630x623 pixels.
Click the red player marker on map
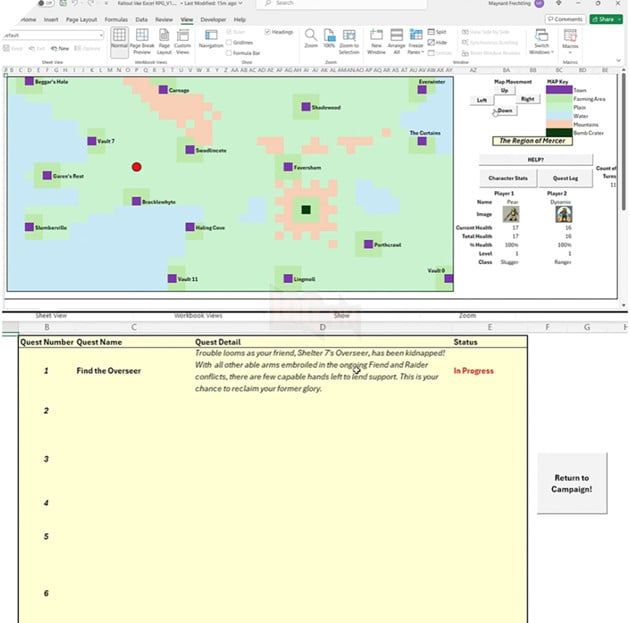[x=137, y=167]
